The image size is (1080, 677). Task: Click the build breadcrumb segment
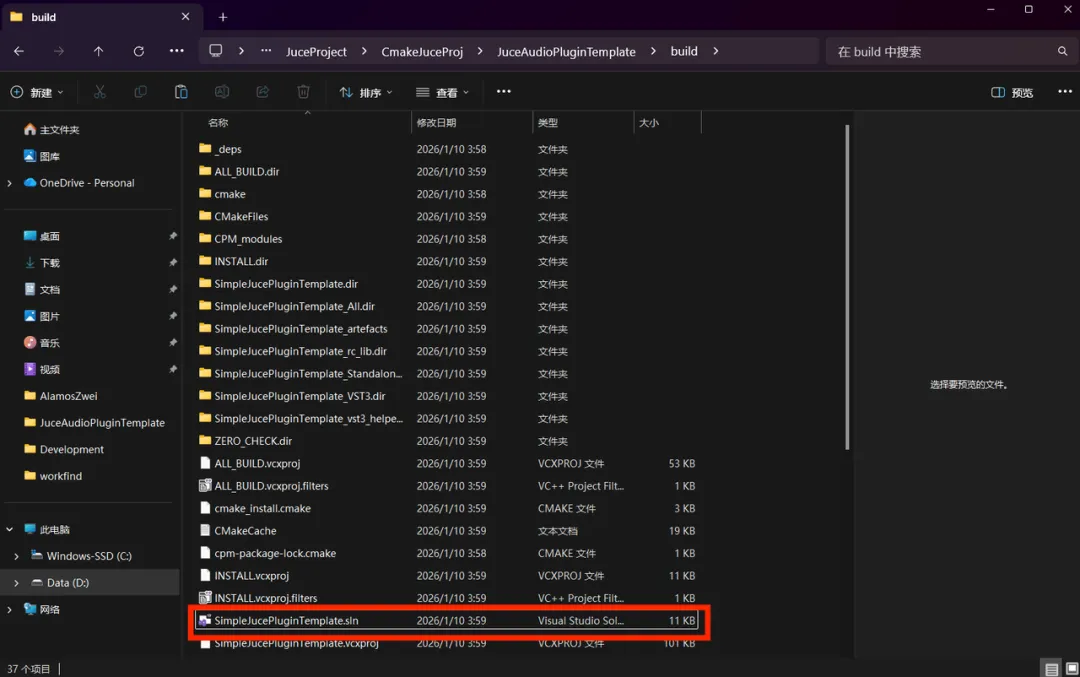point(684,52)
